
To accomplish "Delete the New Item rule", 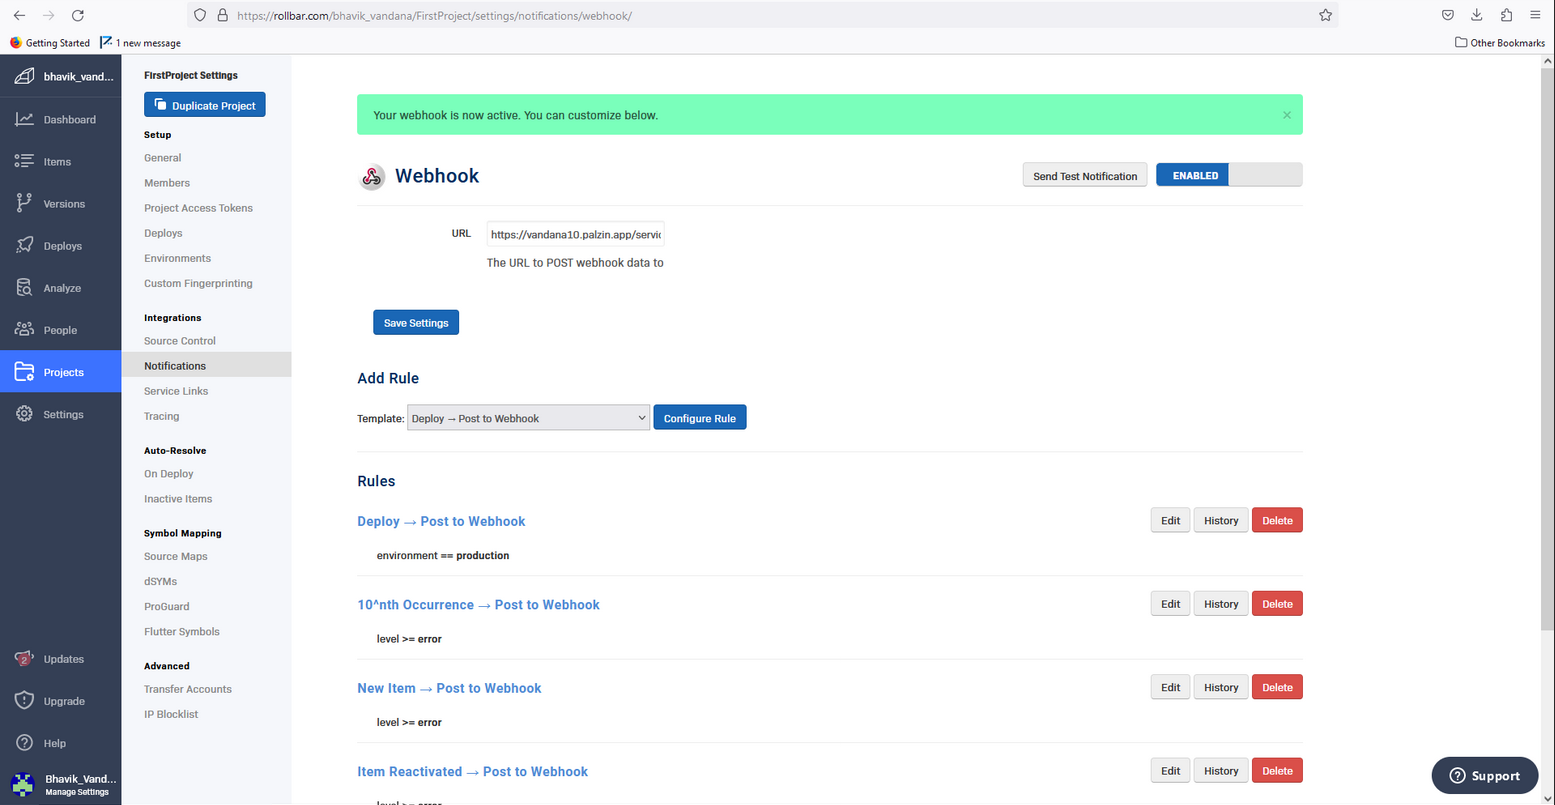I will (x=1277, y=687).
